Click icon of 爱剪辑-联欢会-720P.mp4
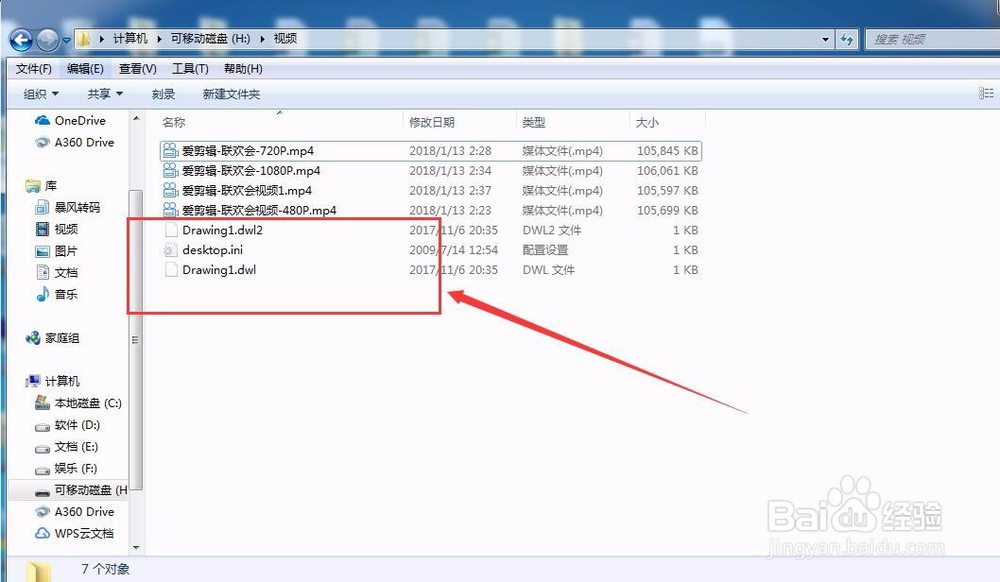 (170, 150)
